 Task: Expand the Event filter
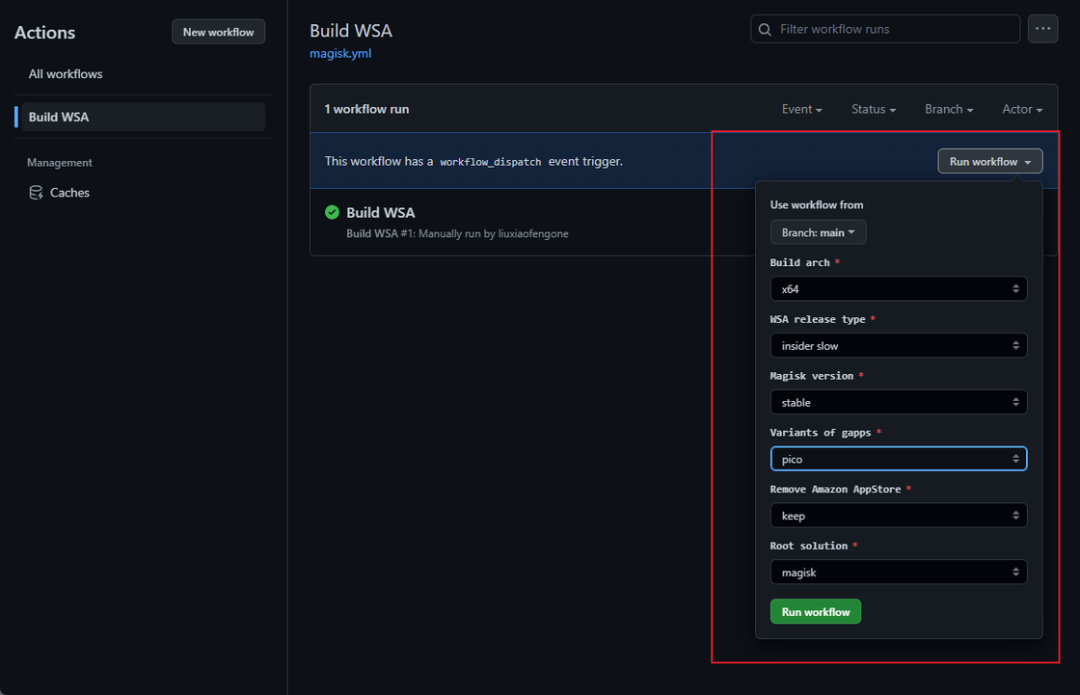tap(802, 109)
